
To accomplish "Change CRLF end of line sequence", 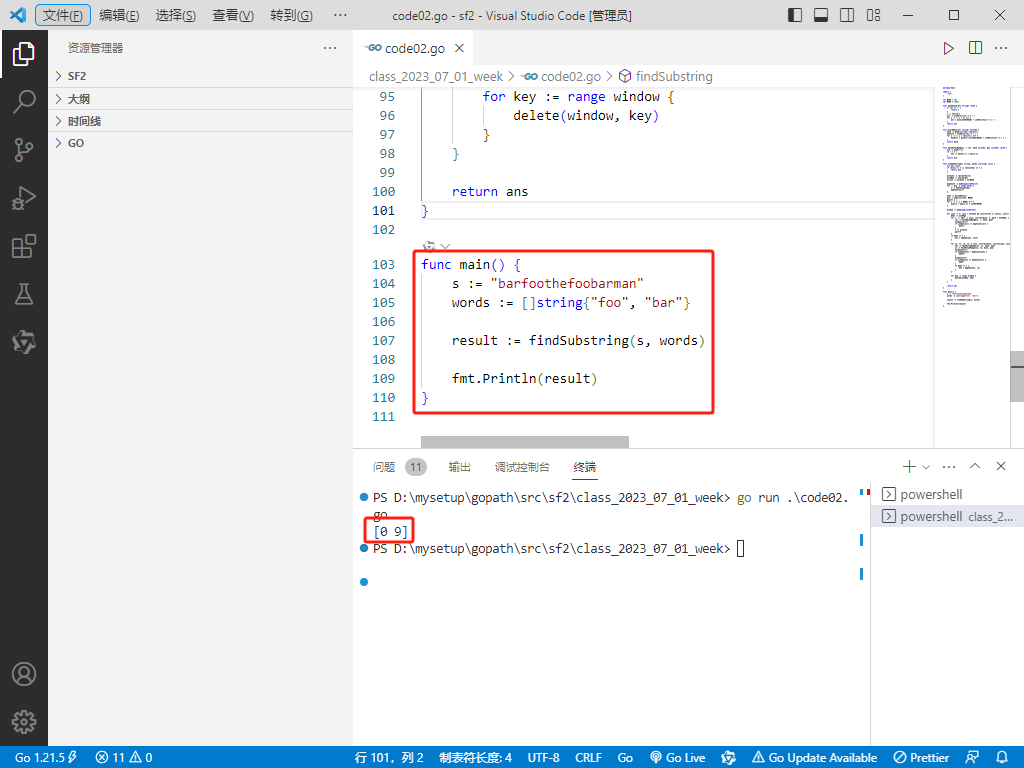I will tap(588, 758).
